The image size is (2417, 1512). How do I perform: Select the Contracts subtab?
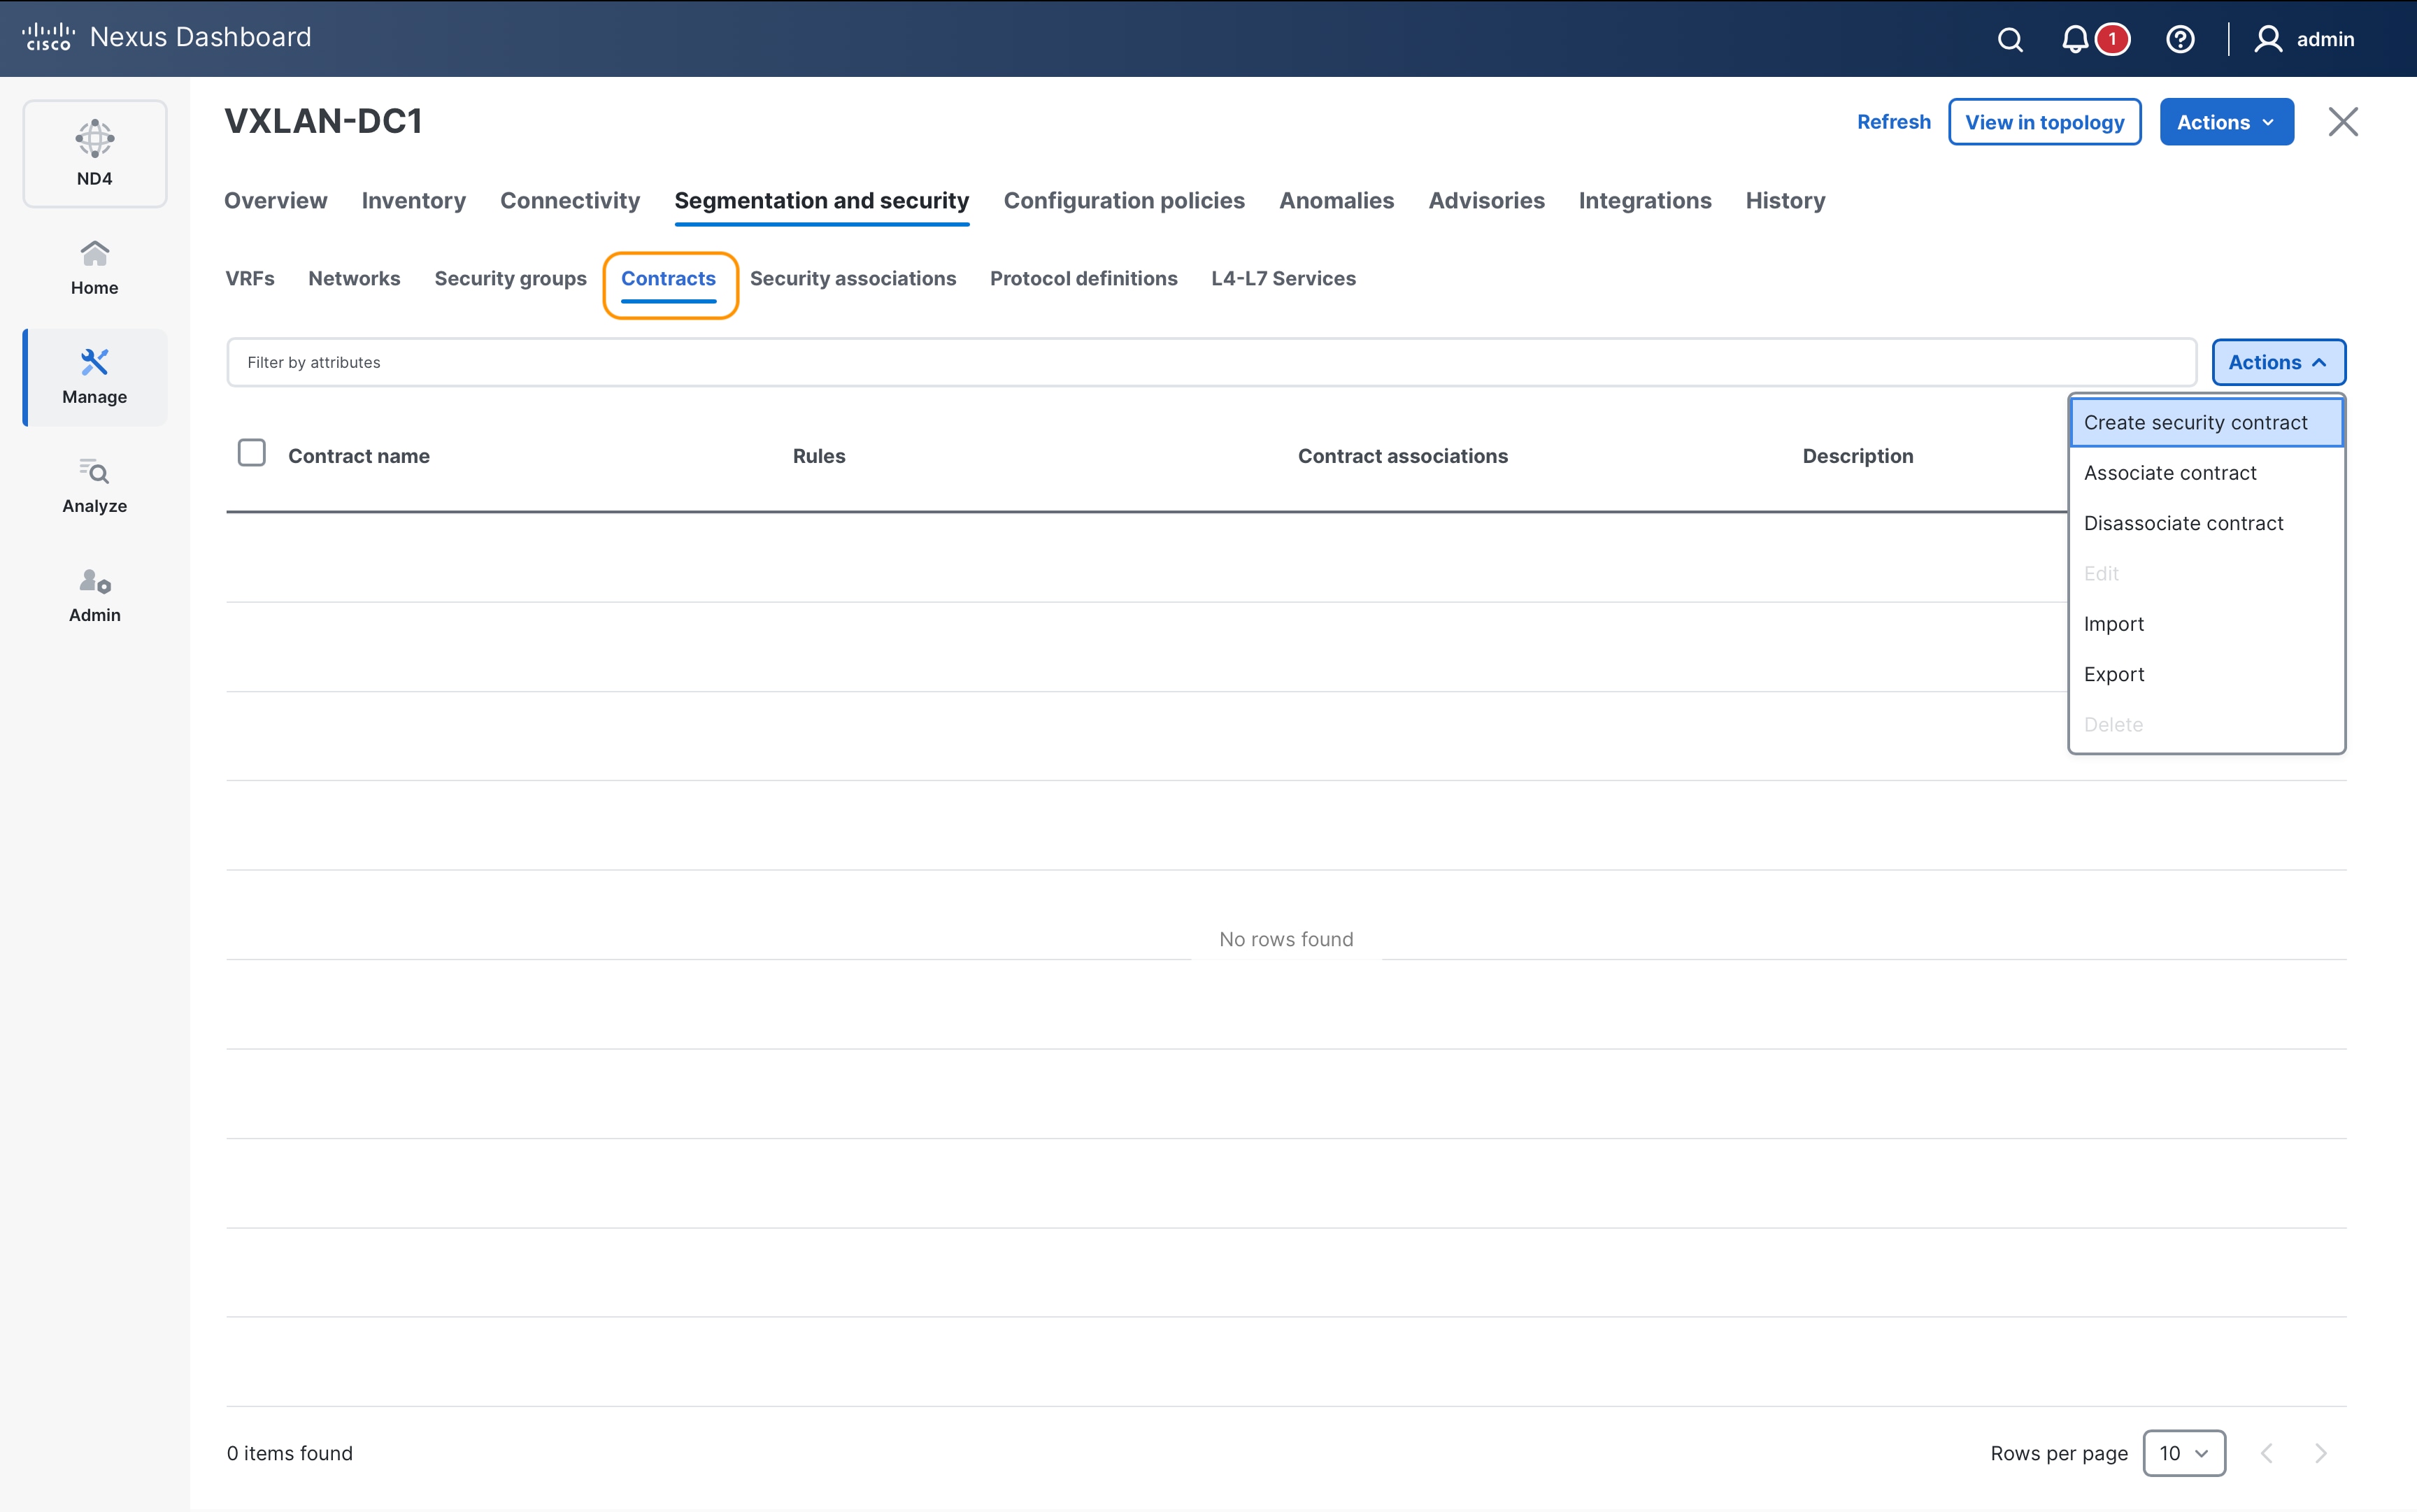[x=668, y=278]
